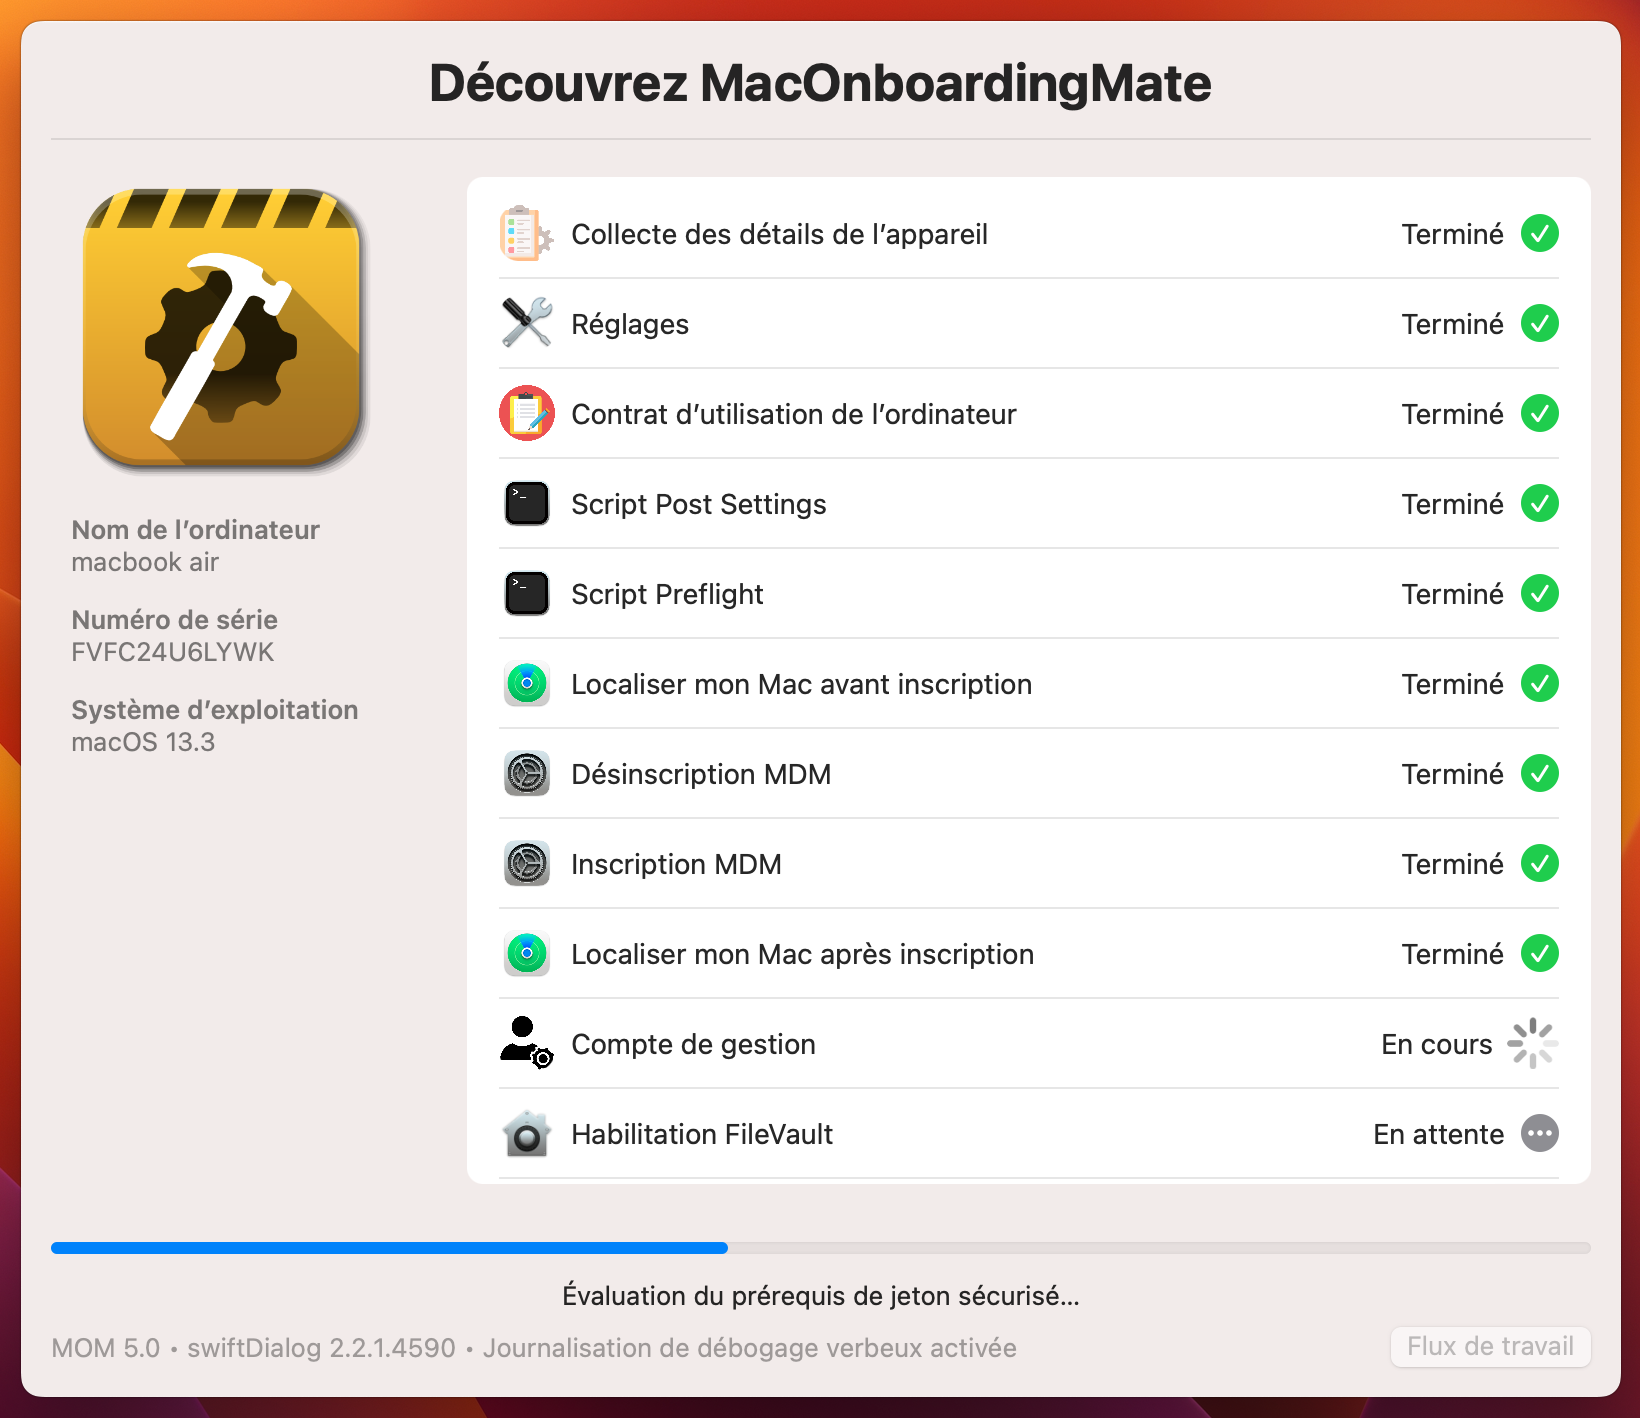1640x1418 pixels.
Task: Select the Réglages label
Action: point(630,324)
